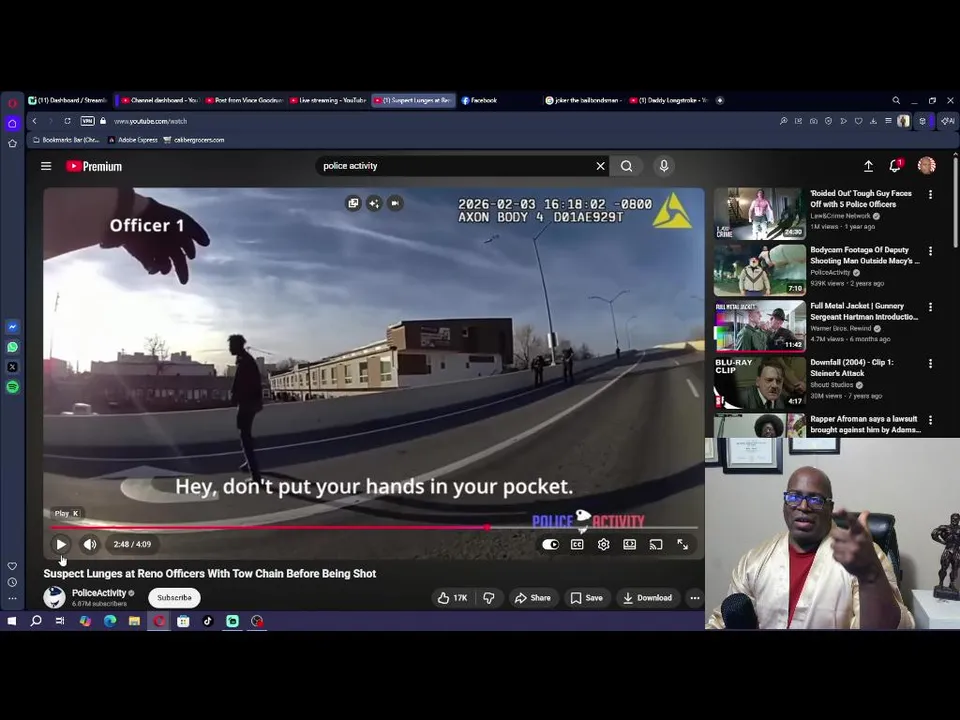The width and height of the screenshot is (960, 720).
Task: Open File Explorer from the taskbar
Action: coord(134,621)
